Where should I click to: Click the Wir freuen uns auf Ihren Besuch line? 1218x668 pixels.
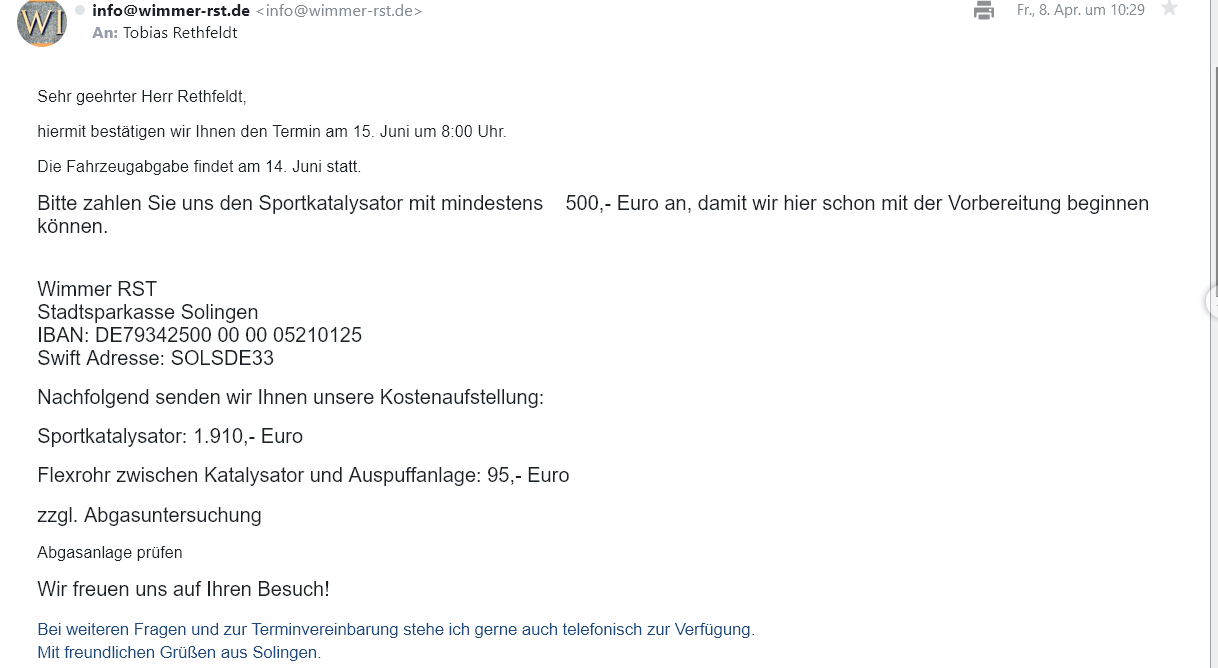(x=183, y=589)
